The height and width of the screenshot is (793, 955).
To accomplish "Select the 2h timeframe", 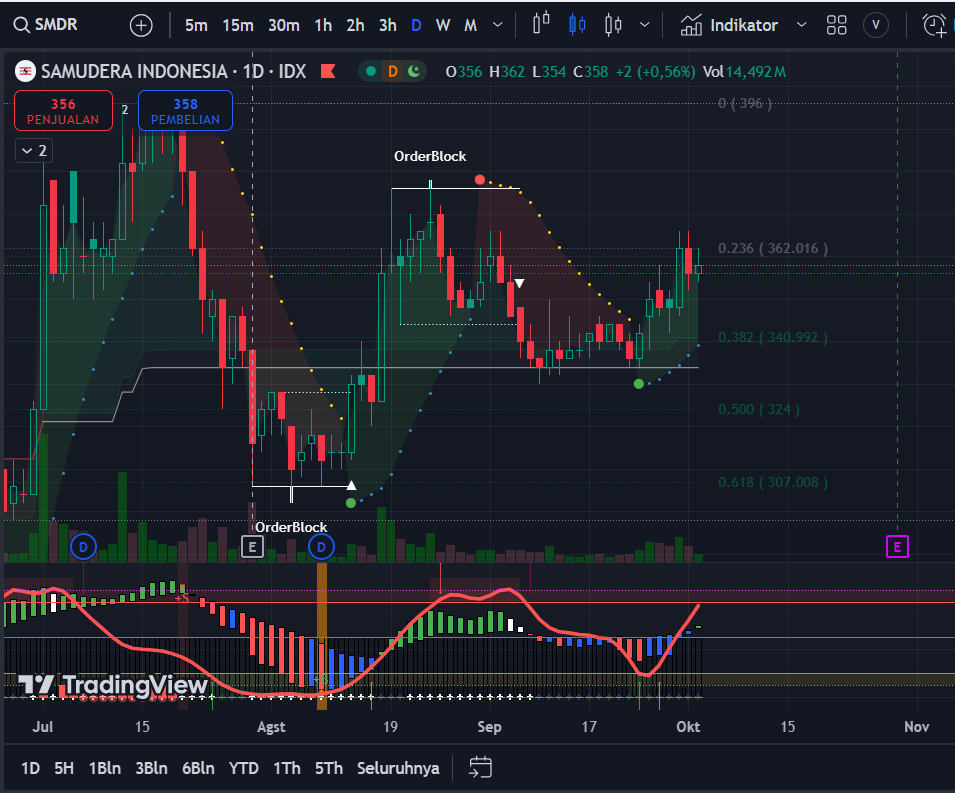I will pyautogui.click(x=355, y=26).
